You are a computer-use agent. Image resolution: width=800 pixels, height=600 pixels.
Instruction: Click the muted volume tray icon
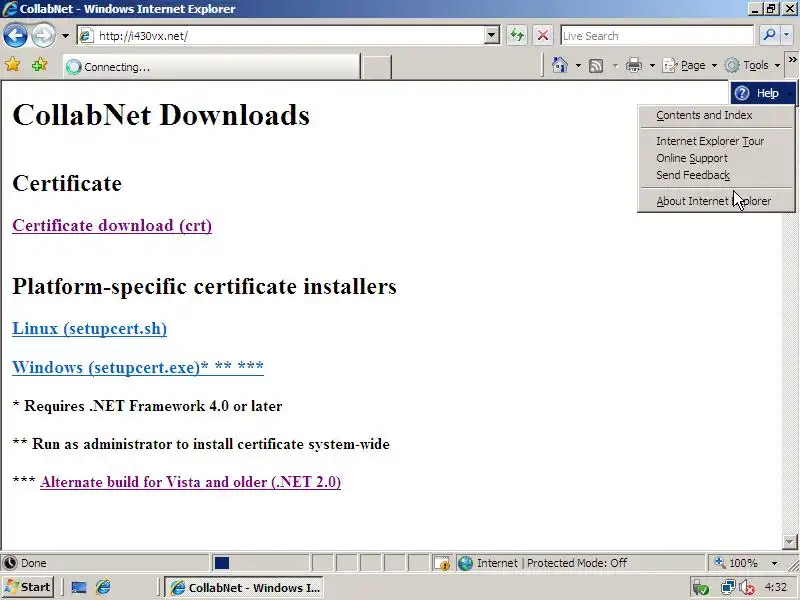(x=747, y=588)
